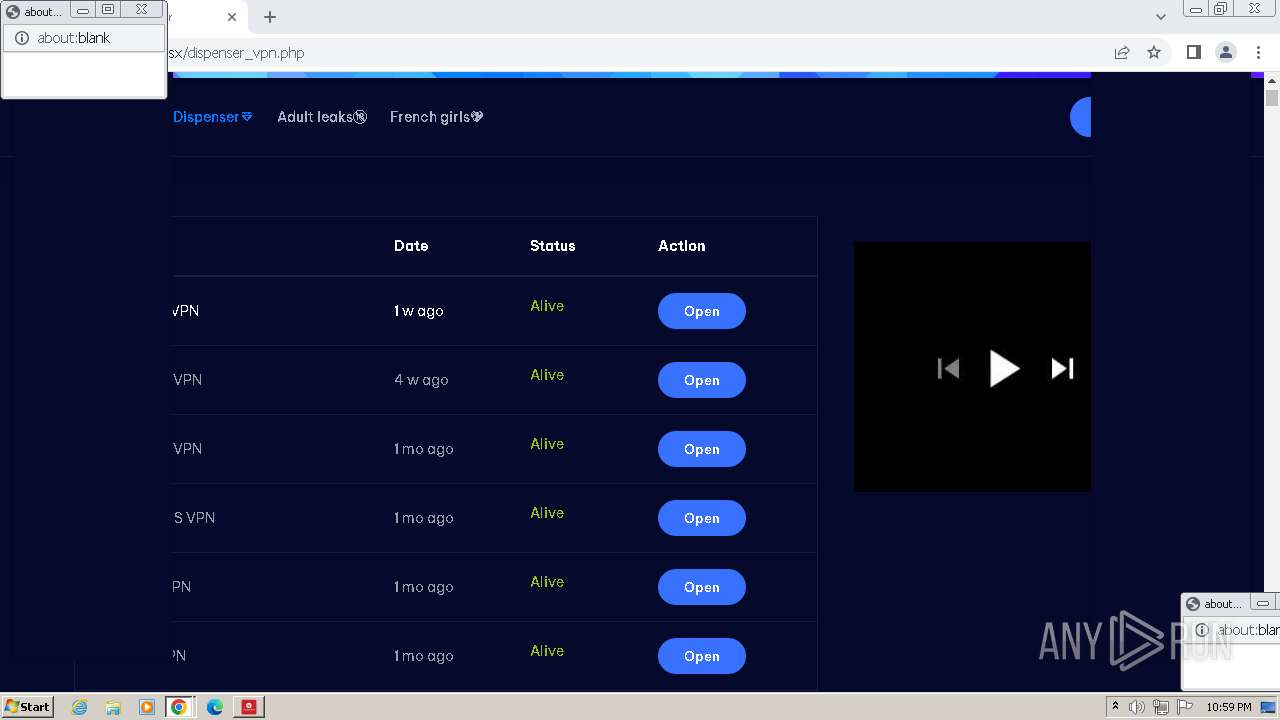Show hidden system tray icons
1280x720 pixels.
point(1115,706)
